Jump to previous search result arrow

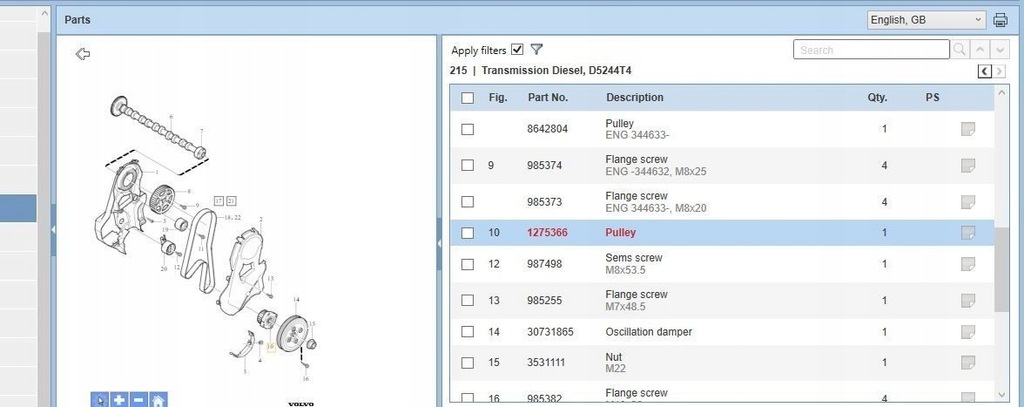979,50
